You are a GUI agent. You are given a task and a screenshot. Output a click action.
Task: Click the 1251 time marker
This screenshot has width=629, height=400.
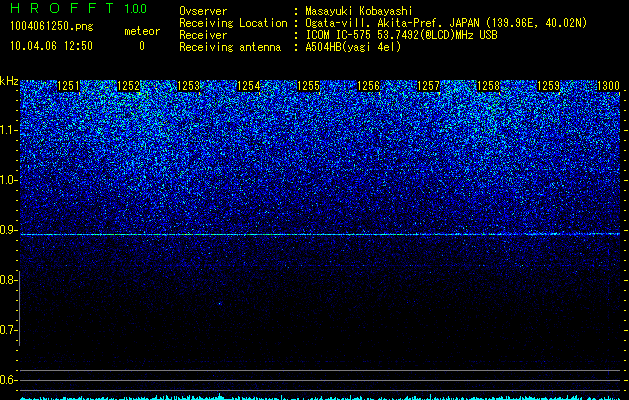[x=68, y=86]
